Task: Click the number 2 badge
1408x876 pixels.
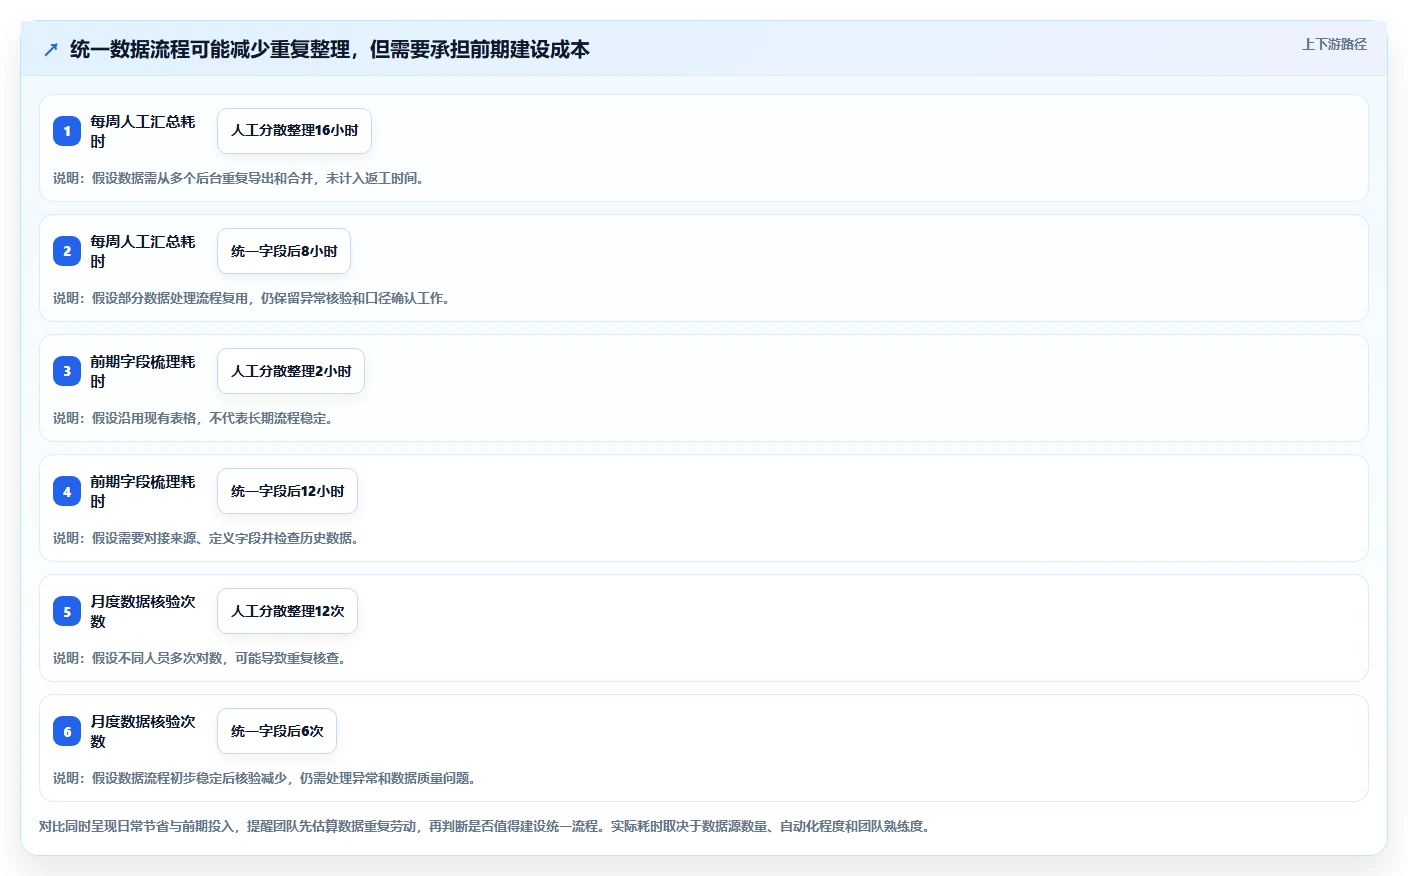Action: click(67, 251)
